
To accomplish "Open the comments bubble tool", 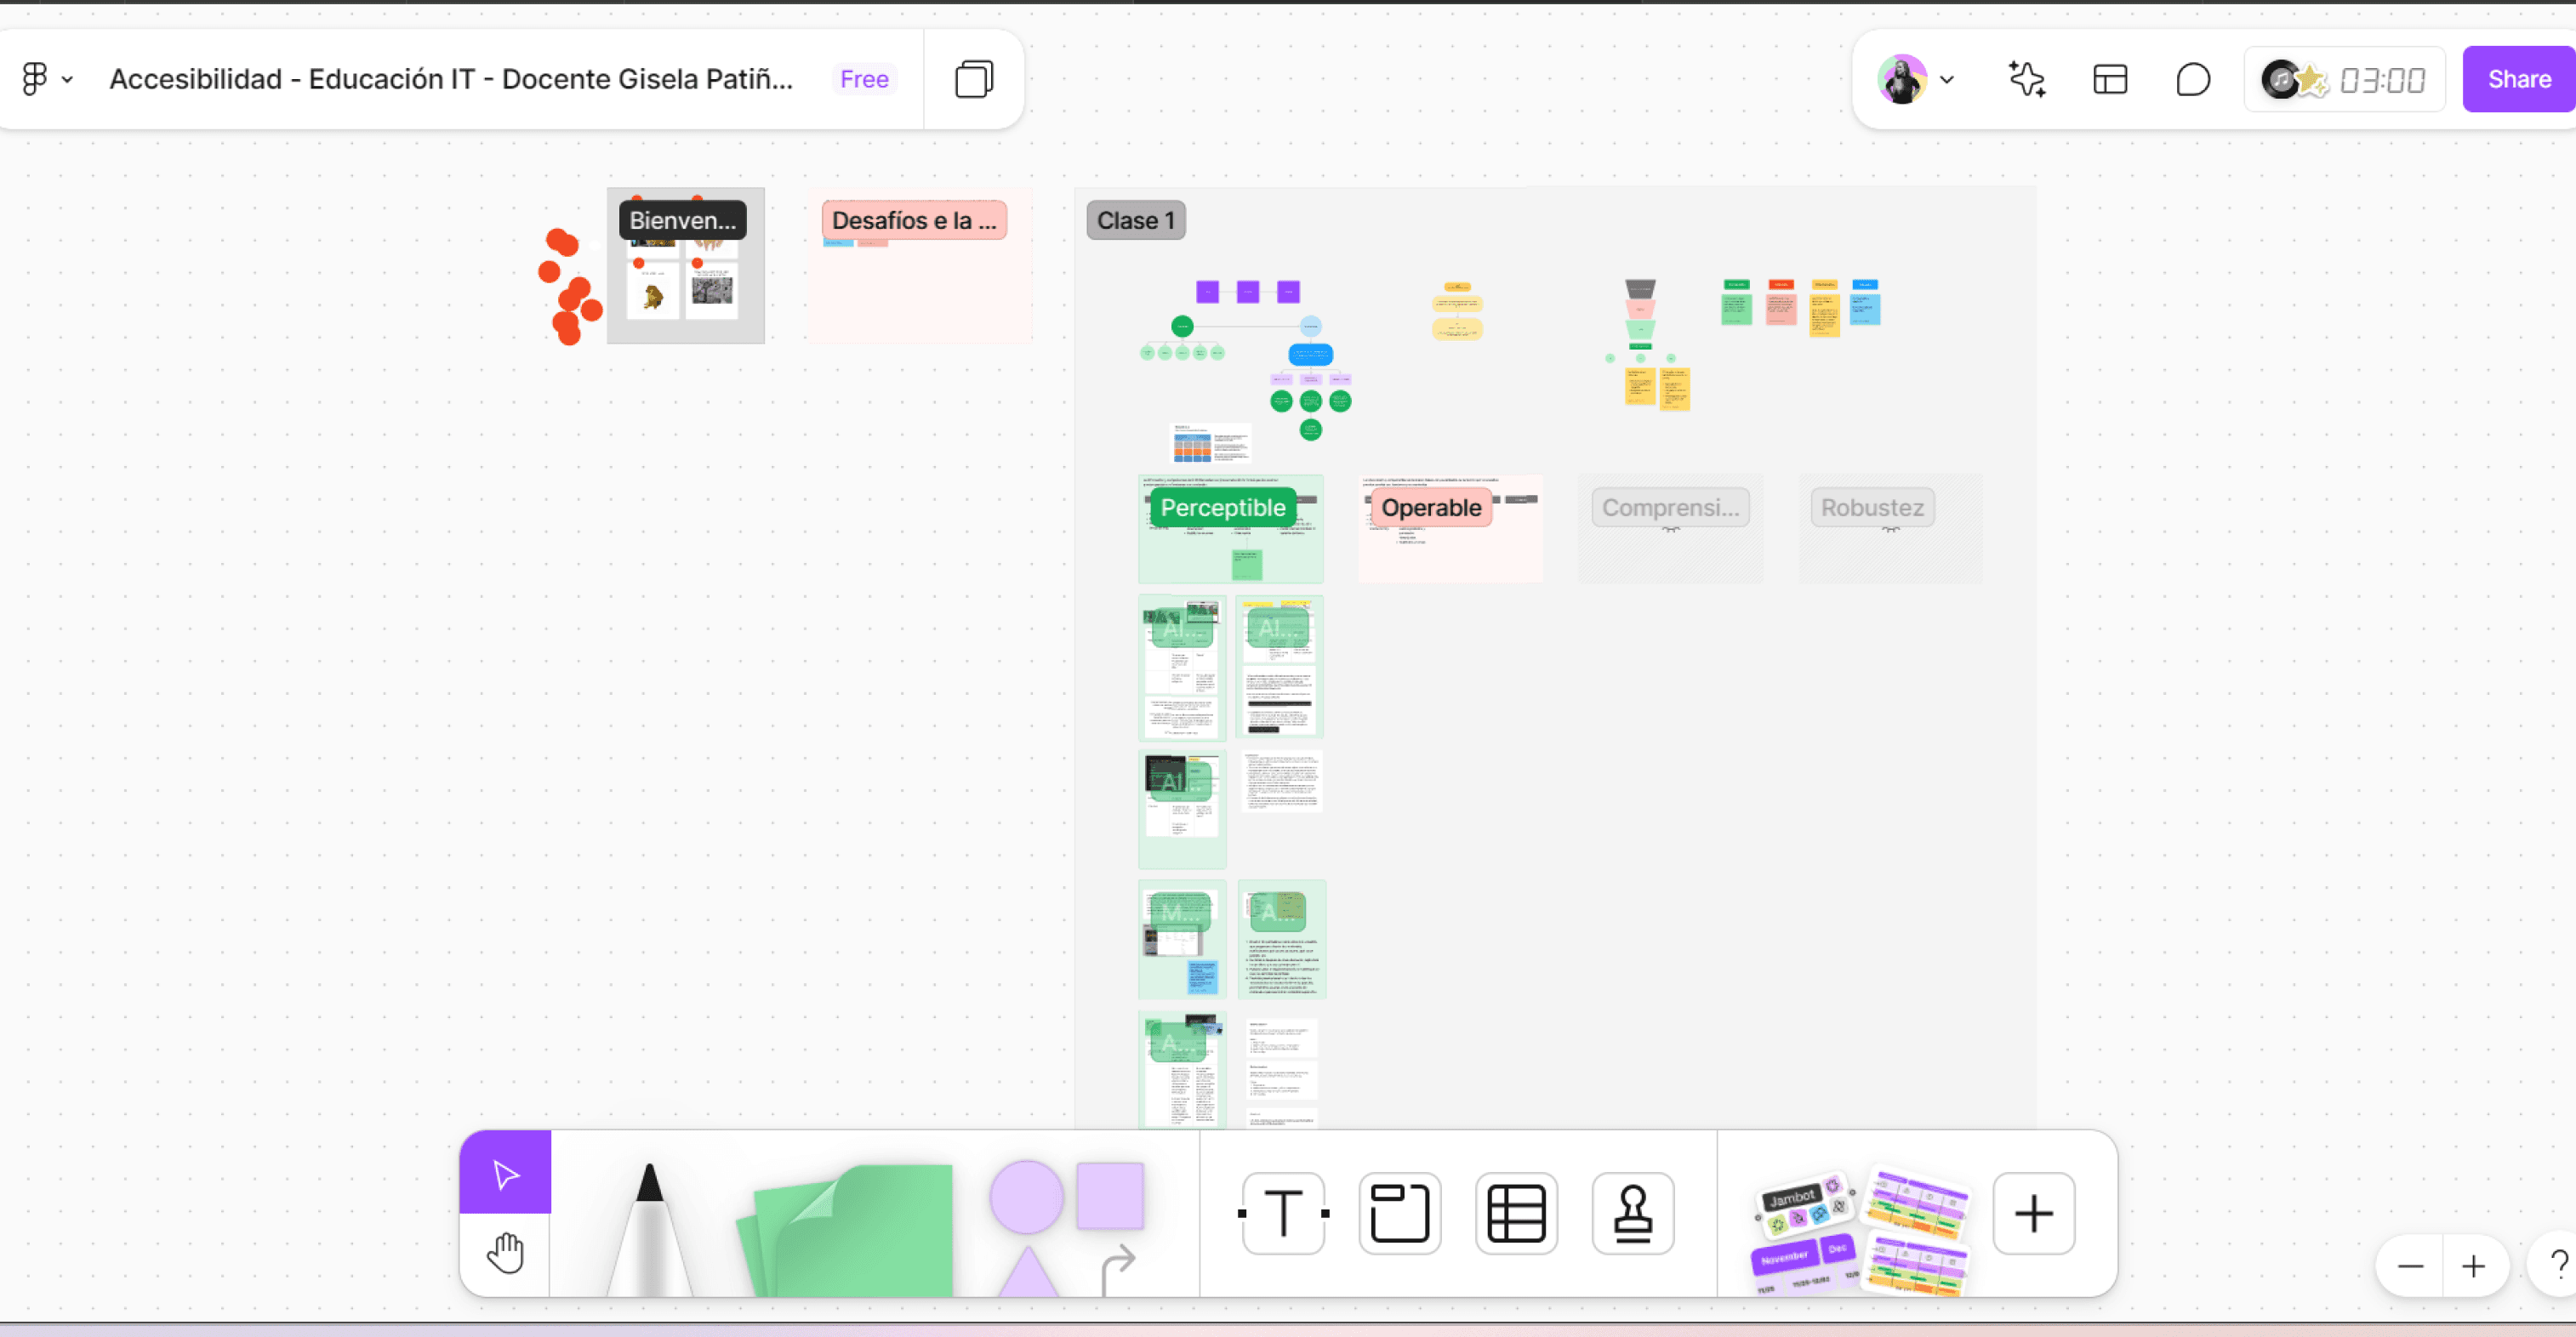I will pyautogui.click(x=2192, y=79).
